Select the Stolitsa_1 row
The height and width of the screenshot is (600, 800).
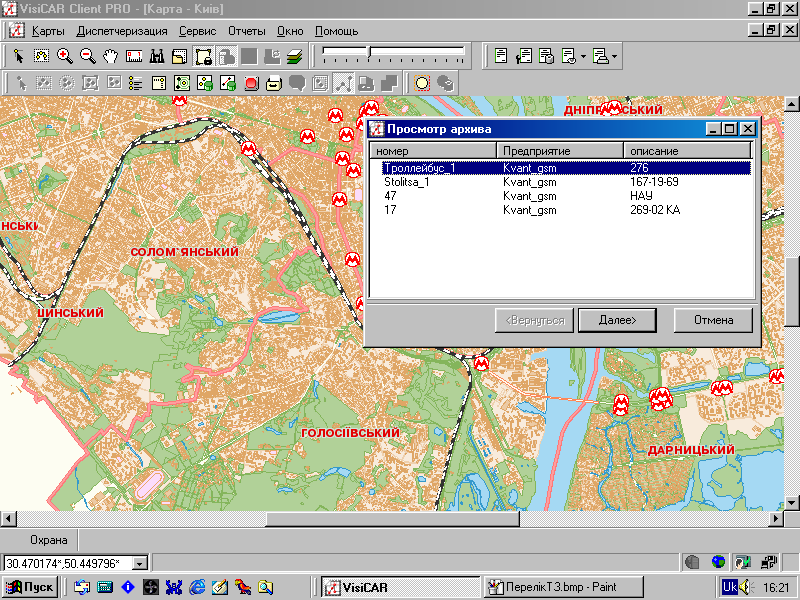pos(566,182)
